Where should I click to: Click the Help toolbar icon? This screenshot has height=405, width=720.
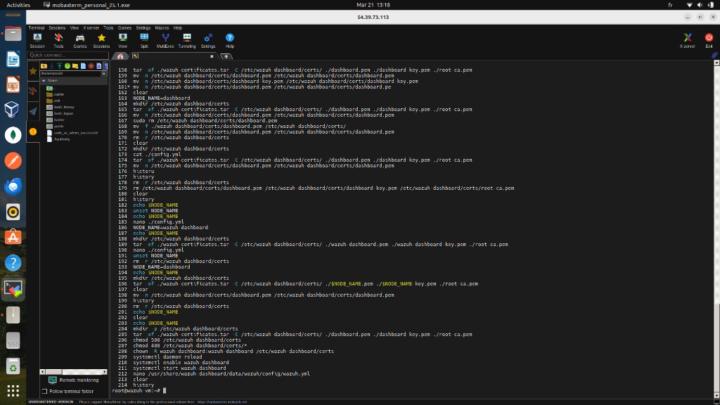click(230, 40)
